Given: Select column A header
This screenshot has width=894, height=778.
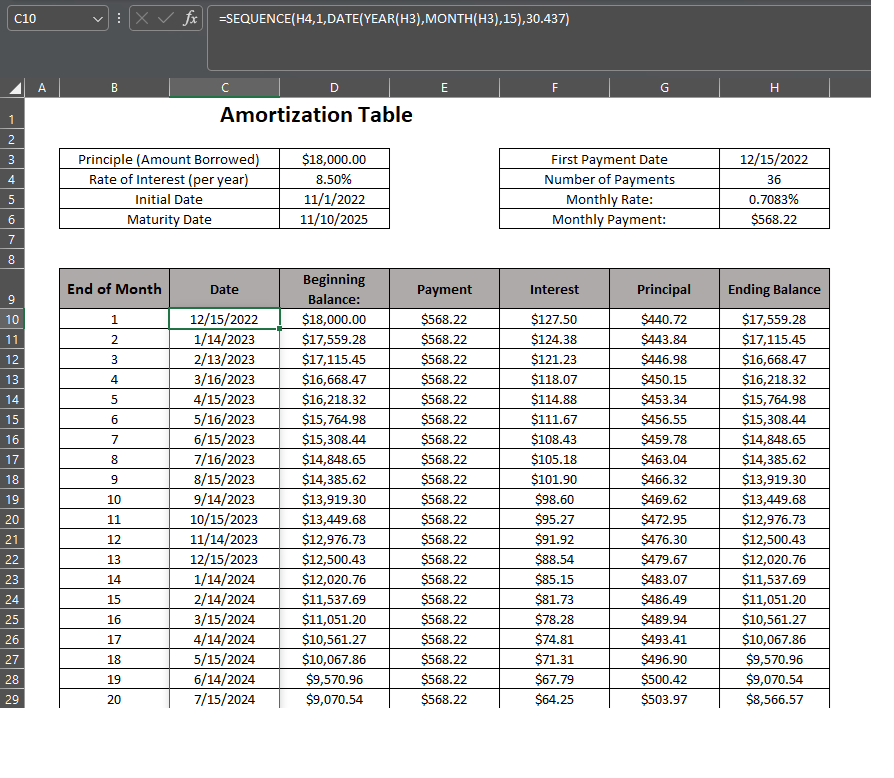Looking at the screenshot, I should click(42, 88).
